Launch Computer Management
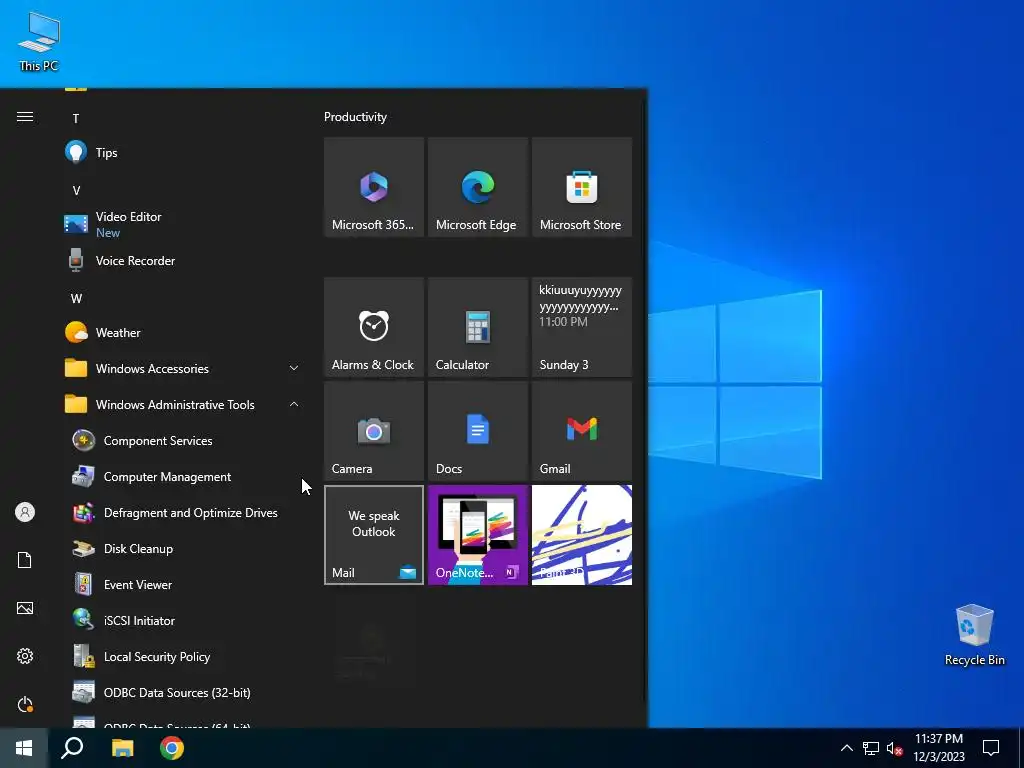The width and height of the screenshot is (1024, 768). pos(183,477)
